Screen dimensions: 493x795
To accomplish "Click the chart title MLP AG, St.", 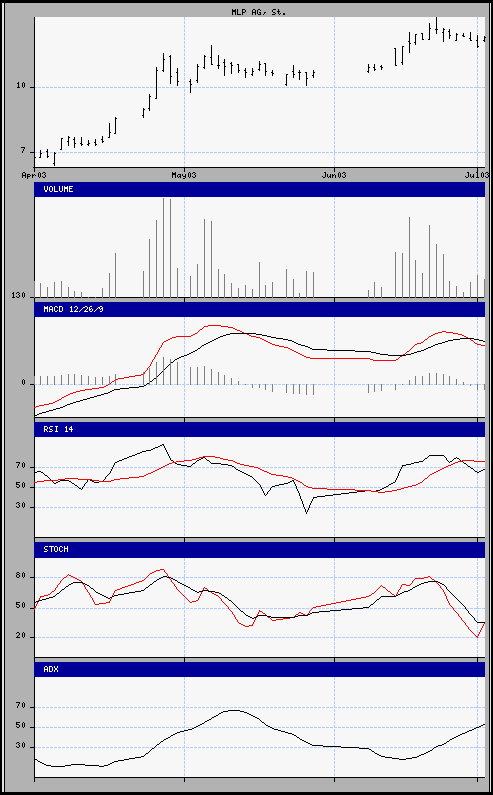I will (259, 12).
